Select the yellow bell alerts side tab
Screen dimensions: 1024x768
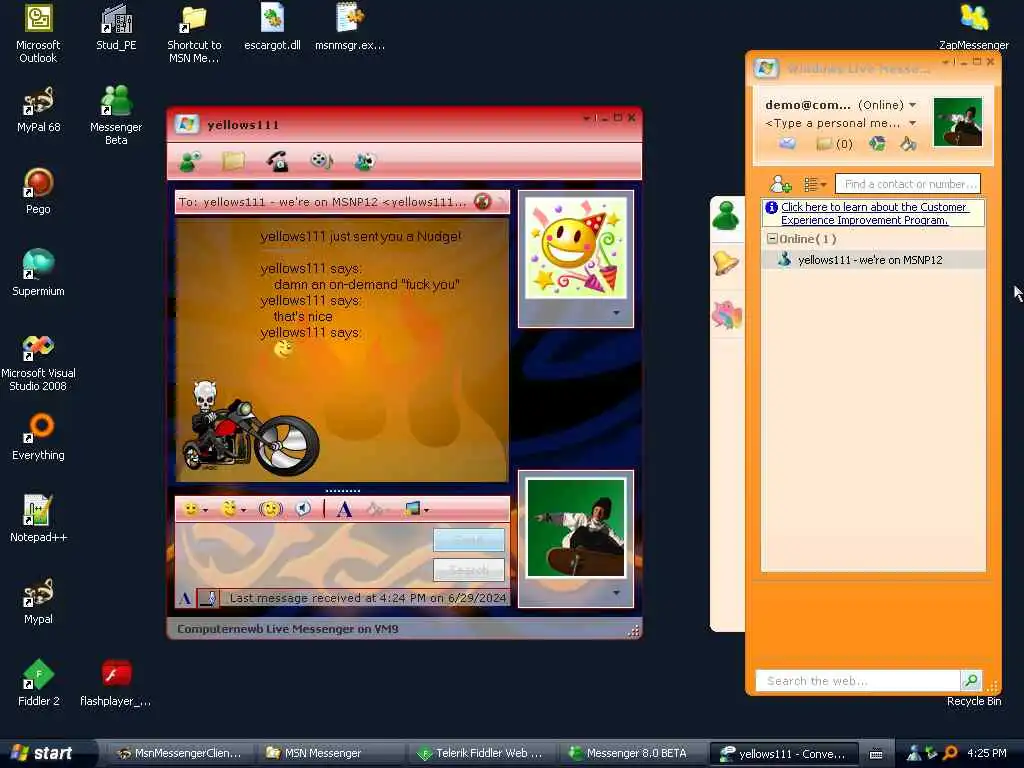[x=726, y=263]
